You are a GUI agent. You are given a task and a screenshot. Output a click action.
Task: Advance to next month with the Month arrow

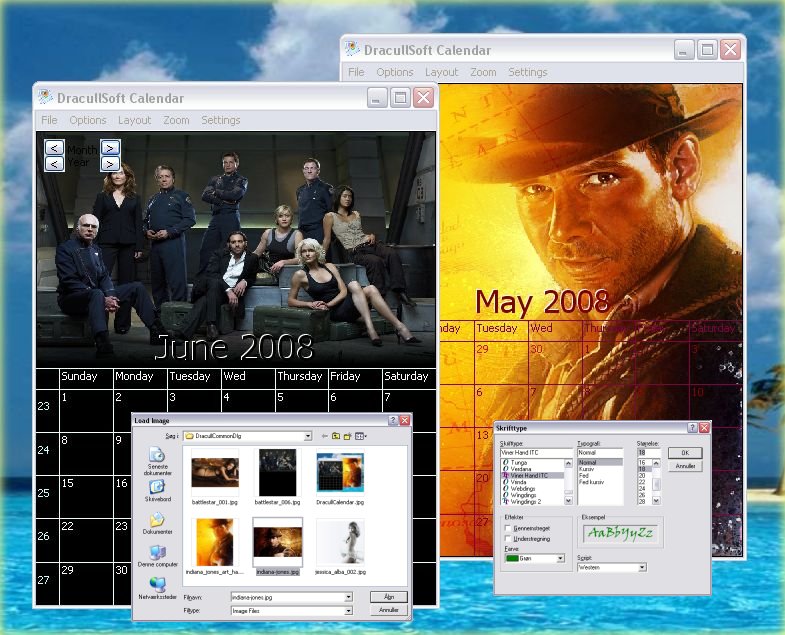[x=110, y=148]
